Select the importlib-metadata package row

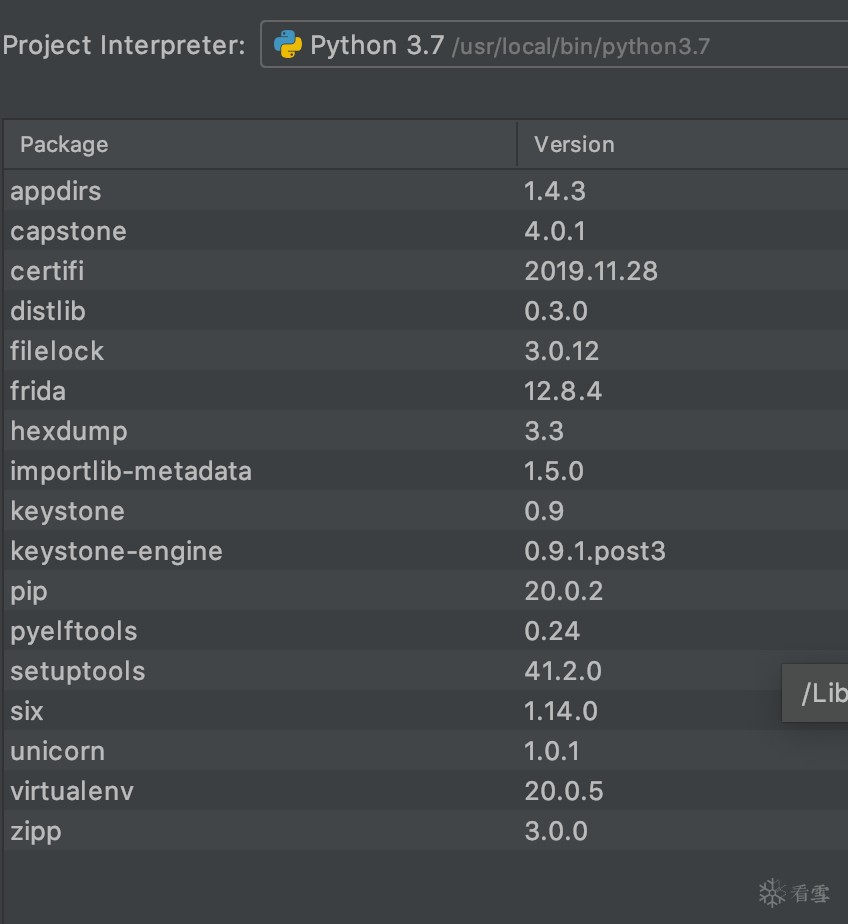[x=131, y=471]
